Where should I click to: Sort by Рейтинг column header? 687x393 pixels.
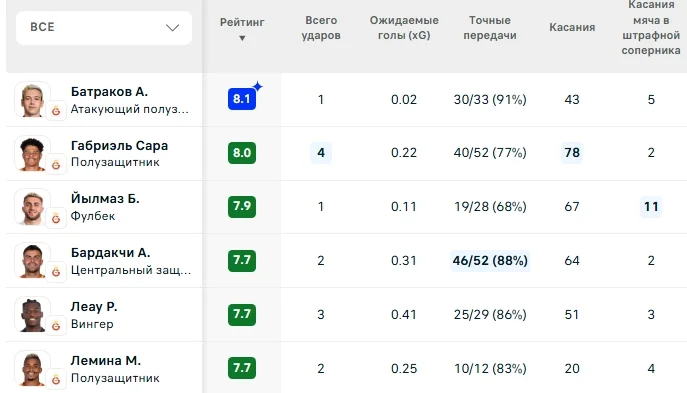click(242, 22)
